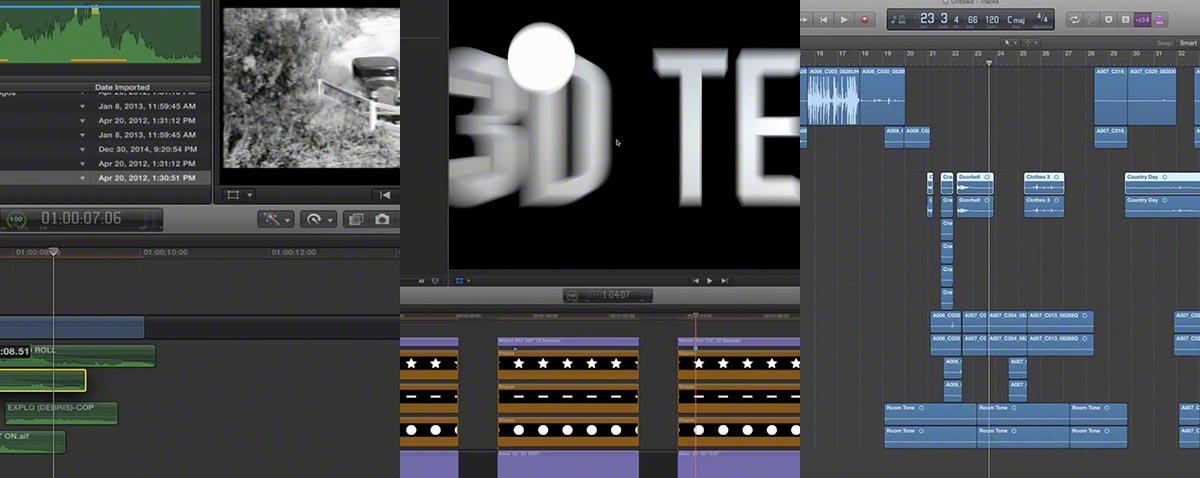Screen dimensions: 1200x478
Task: Click the Logic playhead marker in ruler
Action: pyautogui.click(x=989, y=63)
